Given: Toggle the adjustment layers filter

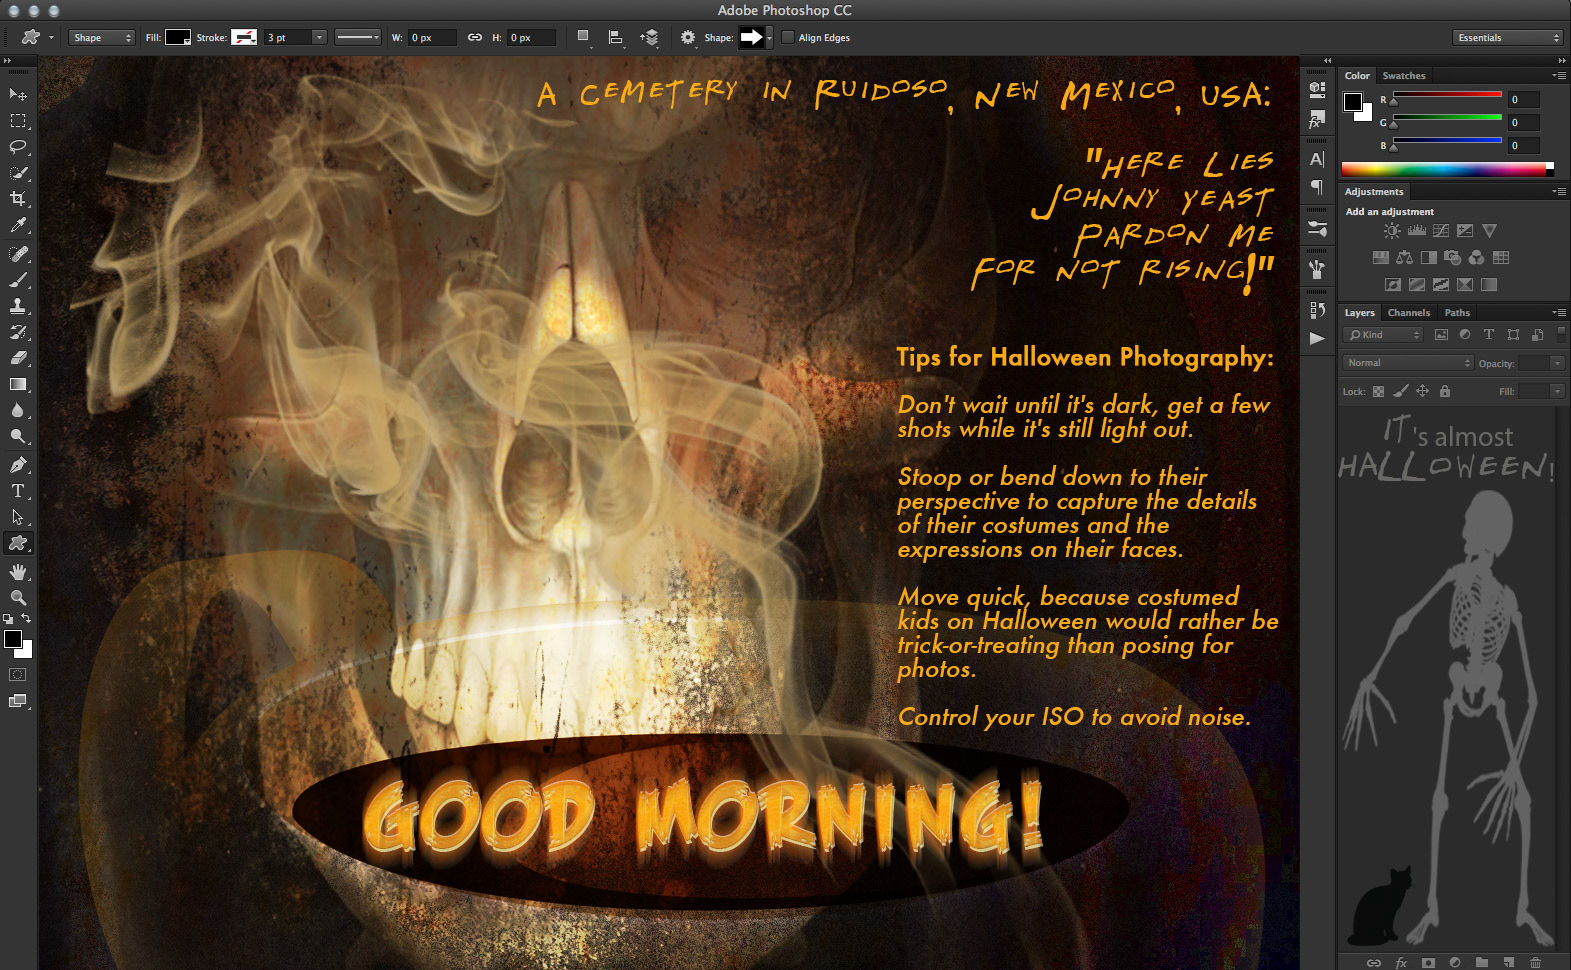Looking at the screenshot, I should tap(1465, 335).
